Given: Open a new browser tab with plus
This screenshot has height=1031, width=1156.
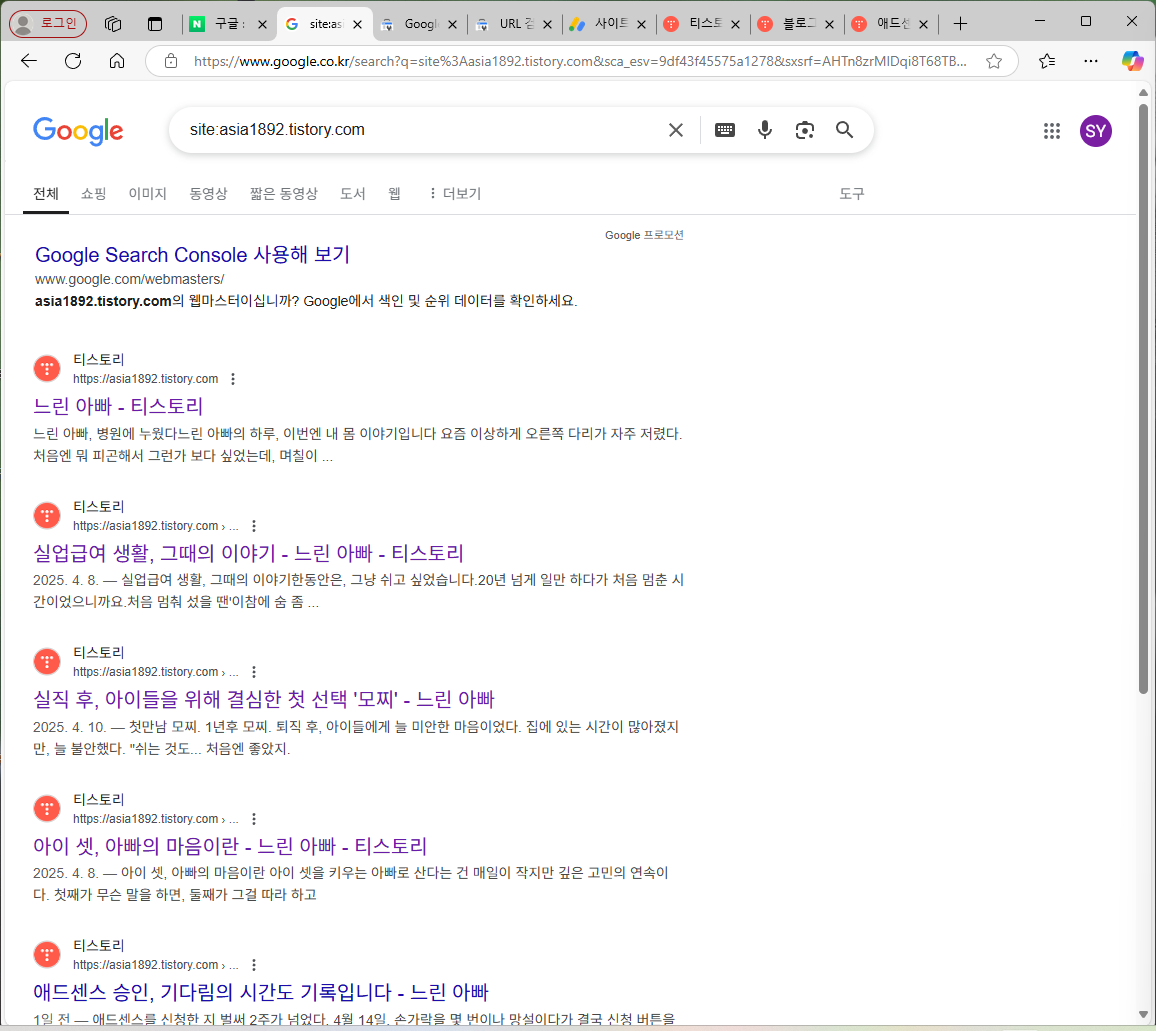Looking at the screenshot, I should 960,24.
